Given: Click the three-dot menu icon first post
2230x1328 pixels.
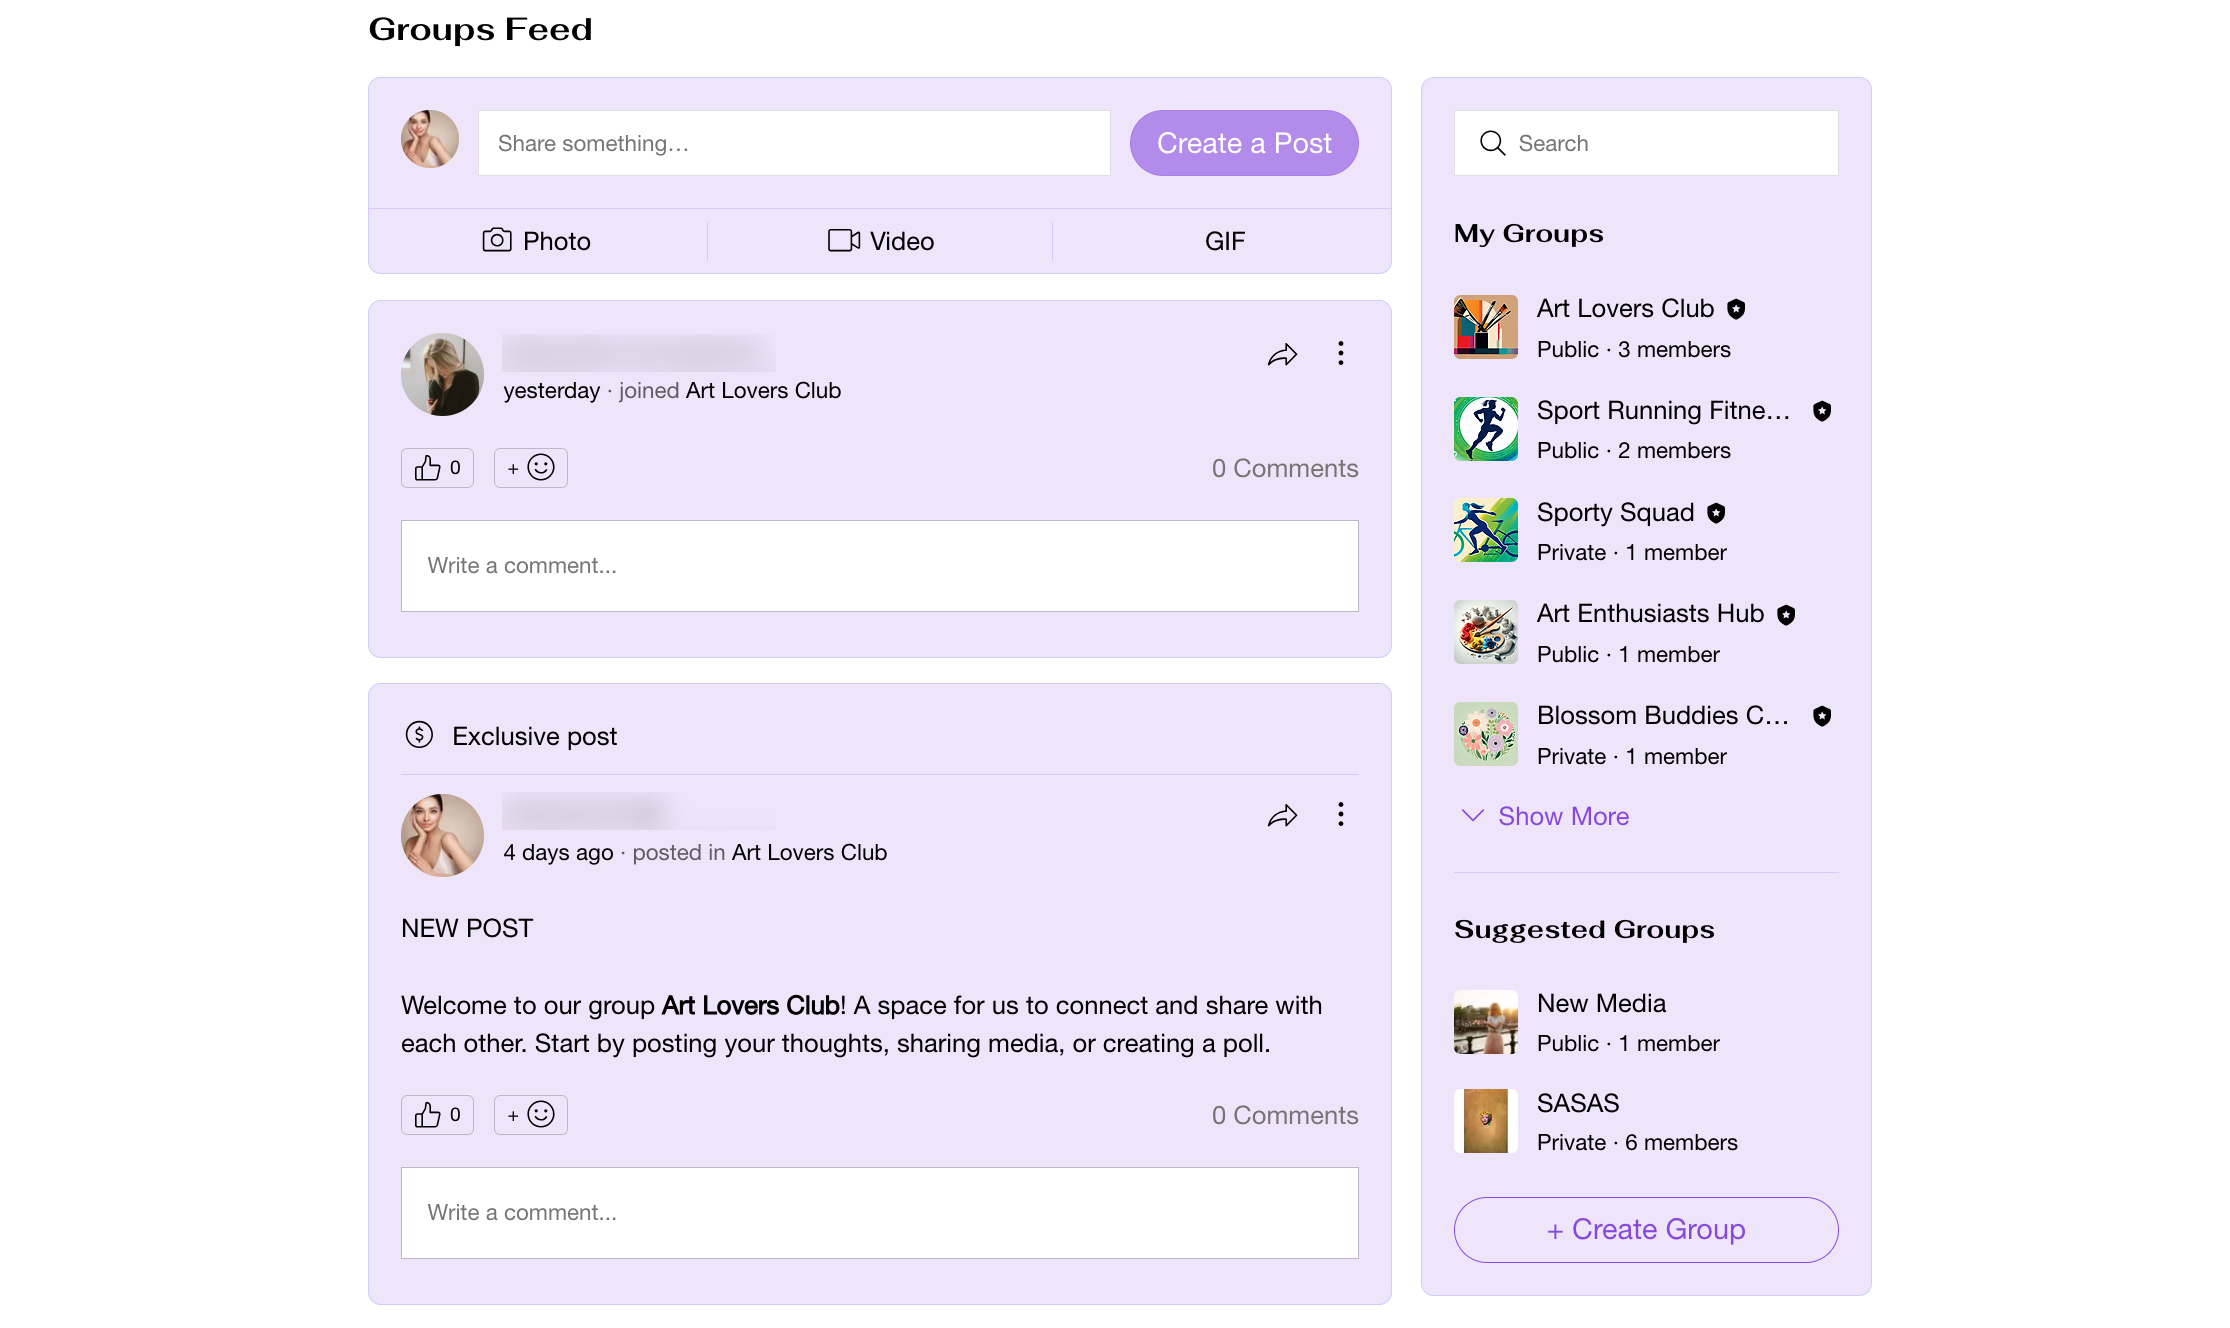Looking at the screenshot, I should [1339, 354].
